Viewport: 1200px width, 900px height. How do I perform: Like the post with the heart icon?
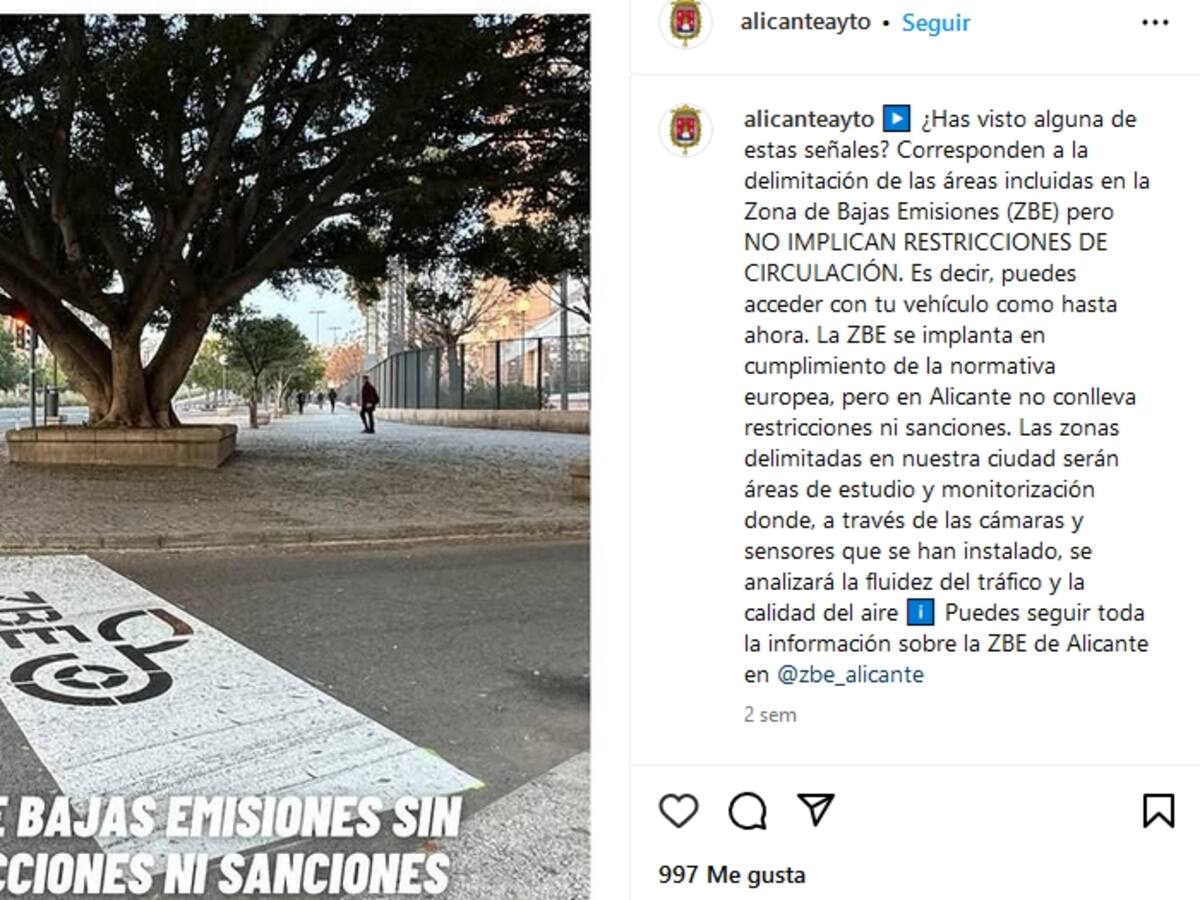click(678, 810)
